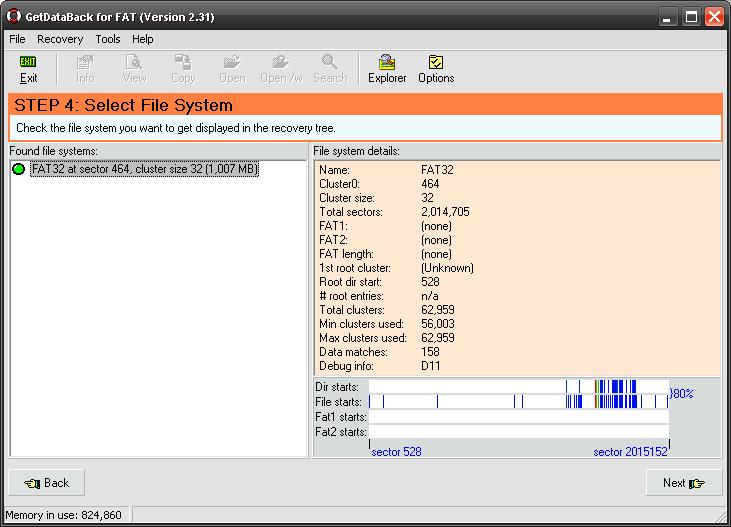
Task: Open the Options toolbar icon
Action: coord(436,69)
